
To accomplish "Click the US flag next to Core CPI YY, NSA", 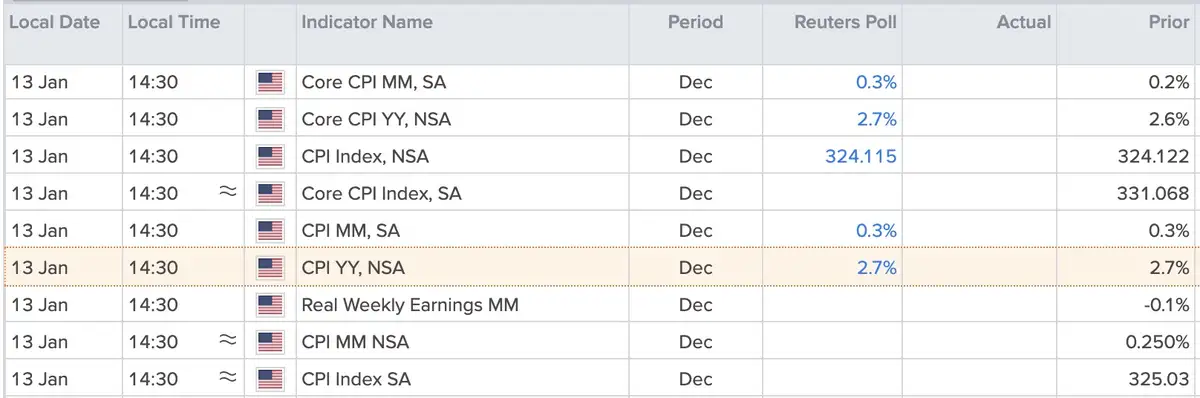I will pyautogui.click(x=270, y=119).
